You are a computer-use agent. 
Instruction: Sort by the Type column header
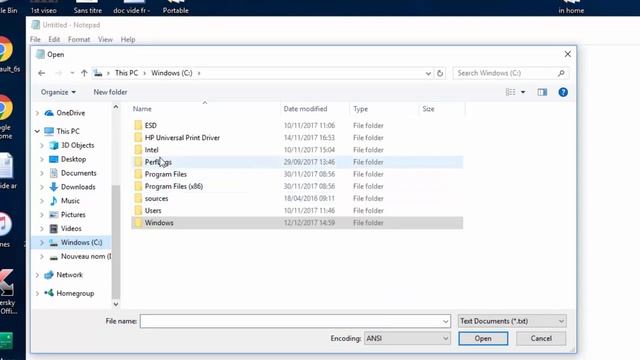click(x=360, y=109)
